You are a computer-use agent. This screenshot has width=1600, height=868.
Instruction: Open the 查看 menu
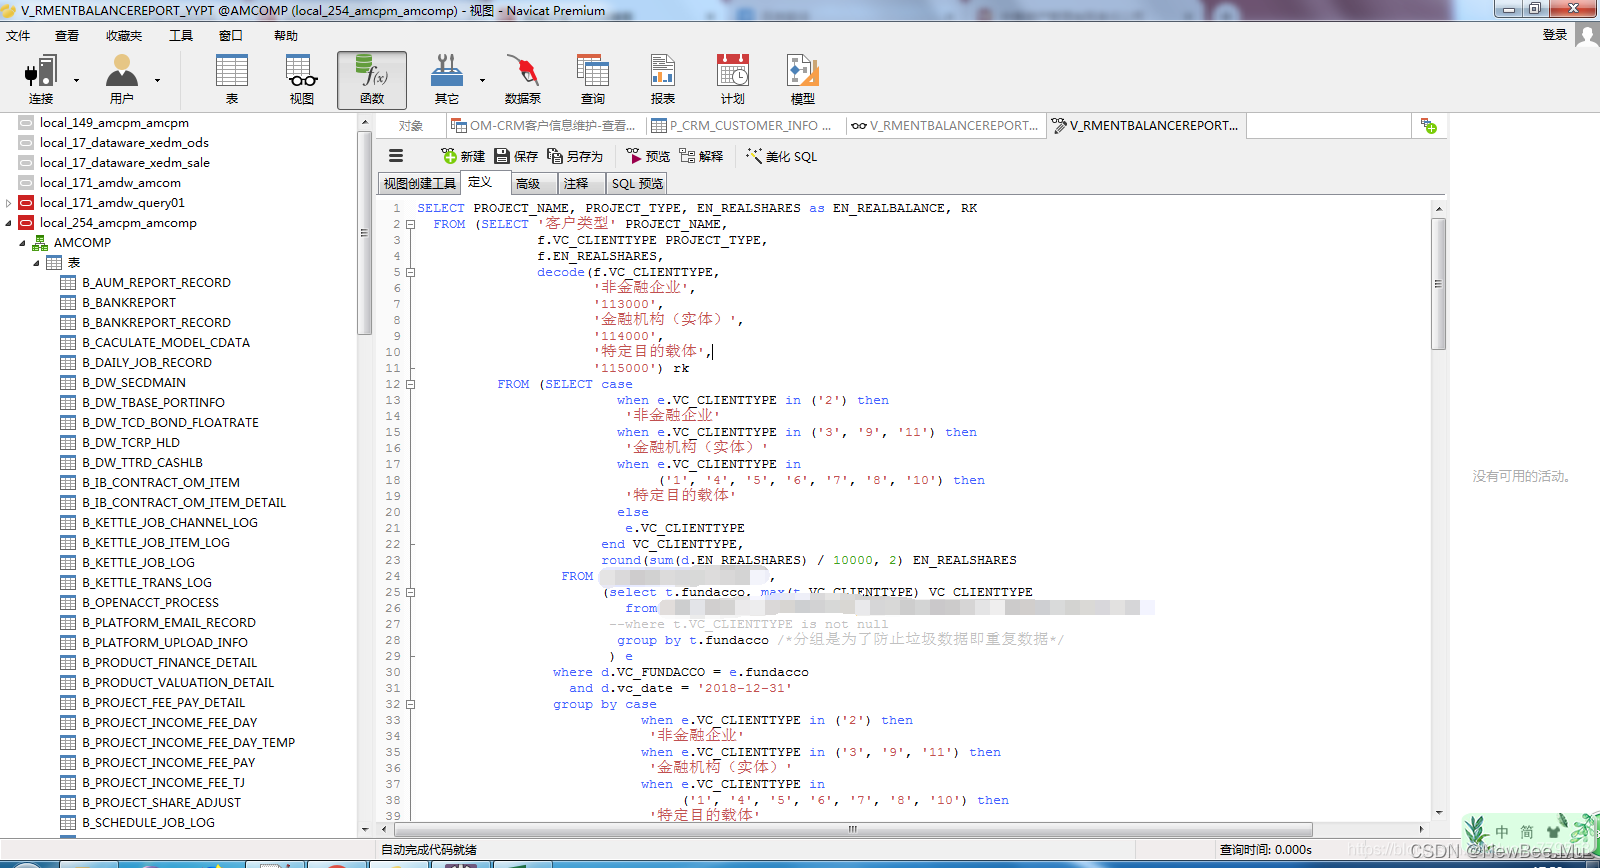pos(67,35)
